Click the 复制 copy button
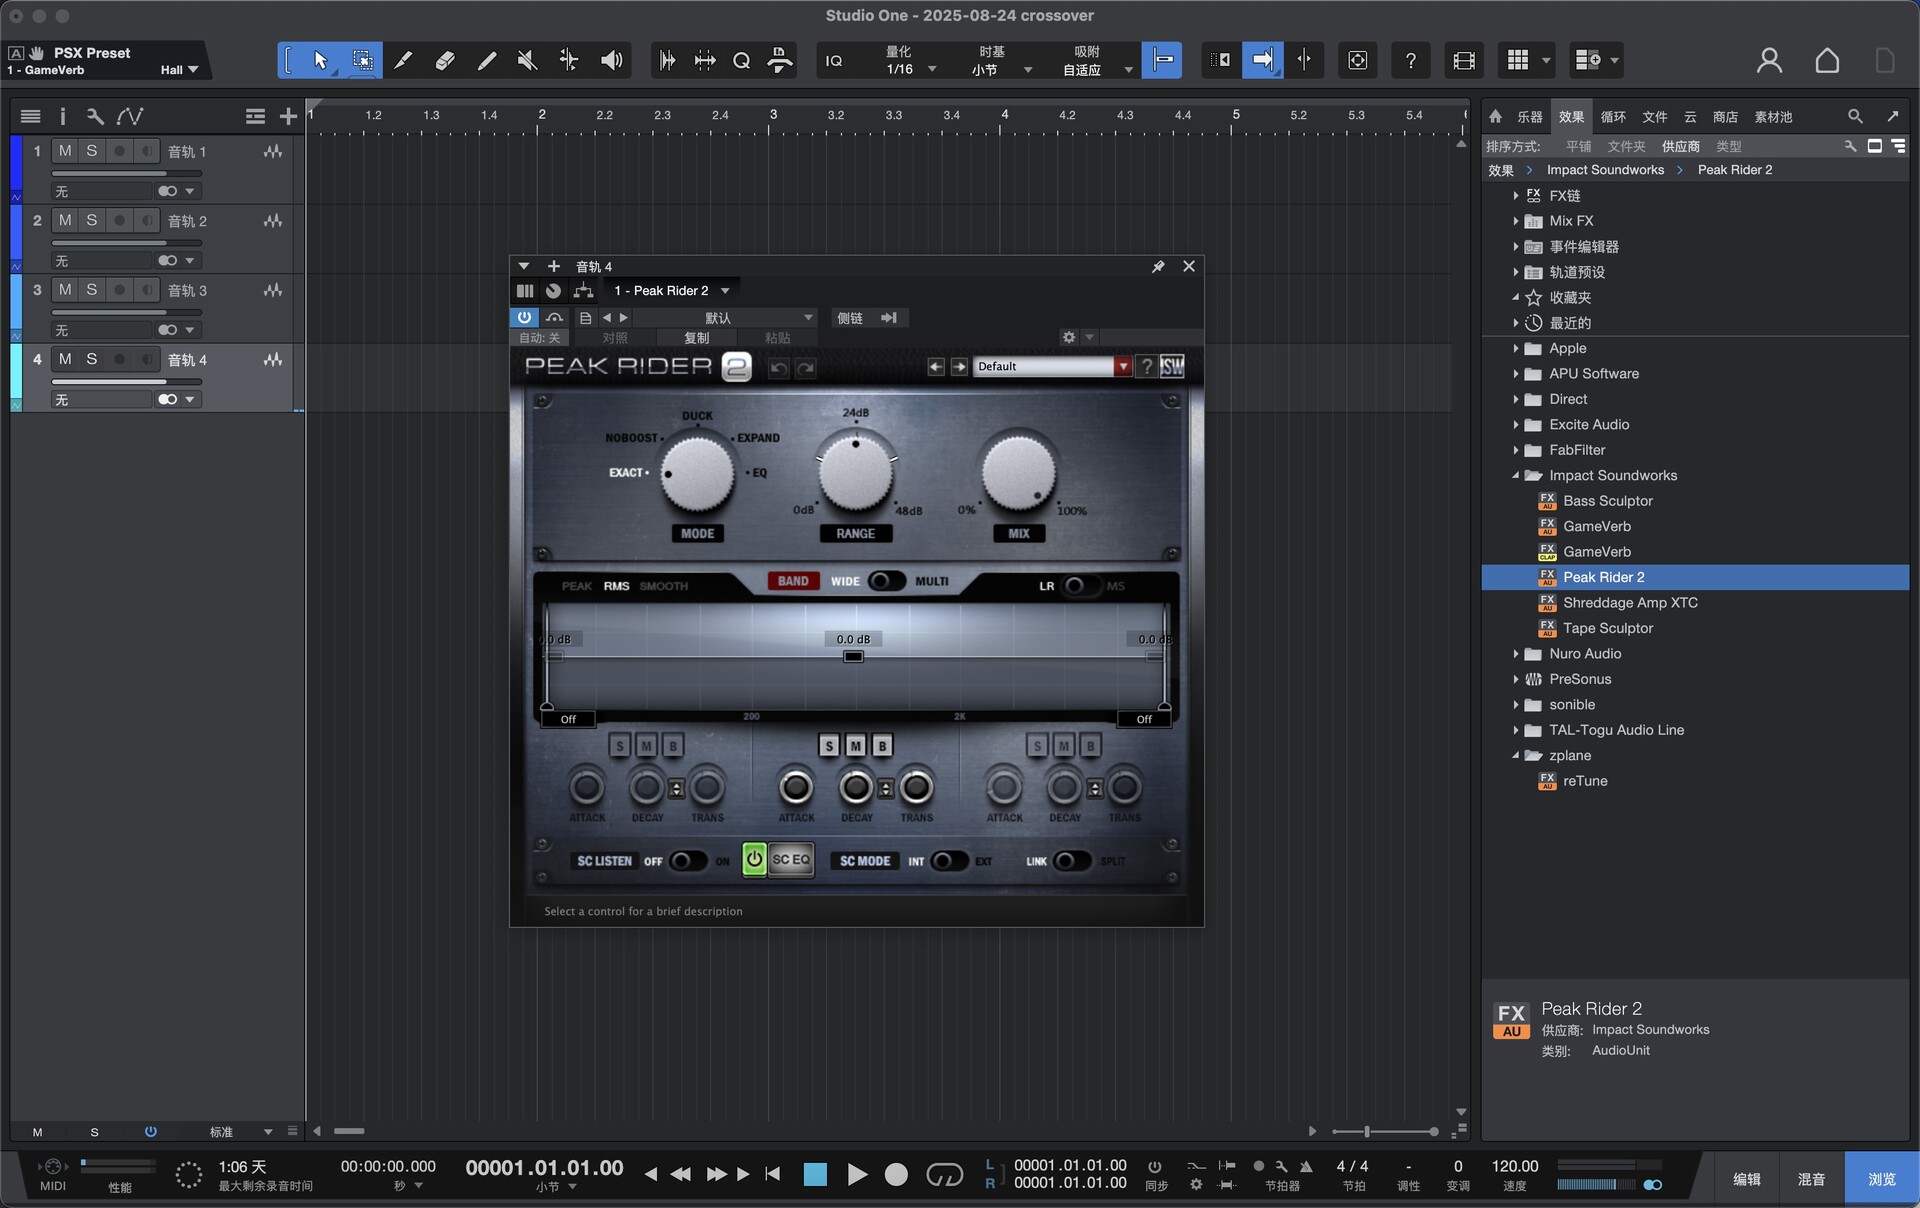The image size is (1920, 1208). (696, 338)
